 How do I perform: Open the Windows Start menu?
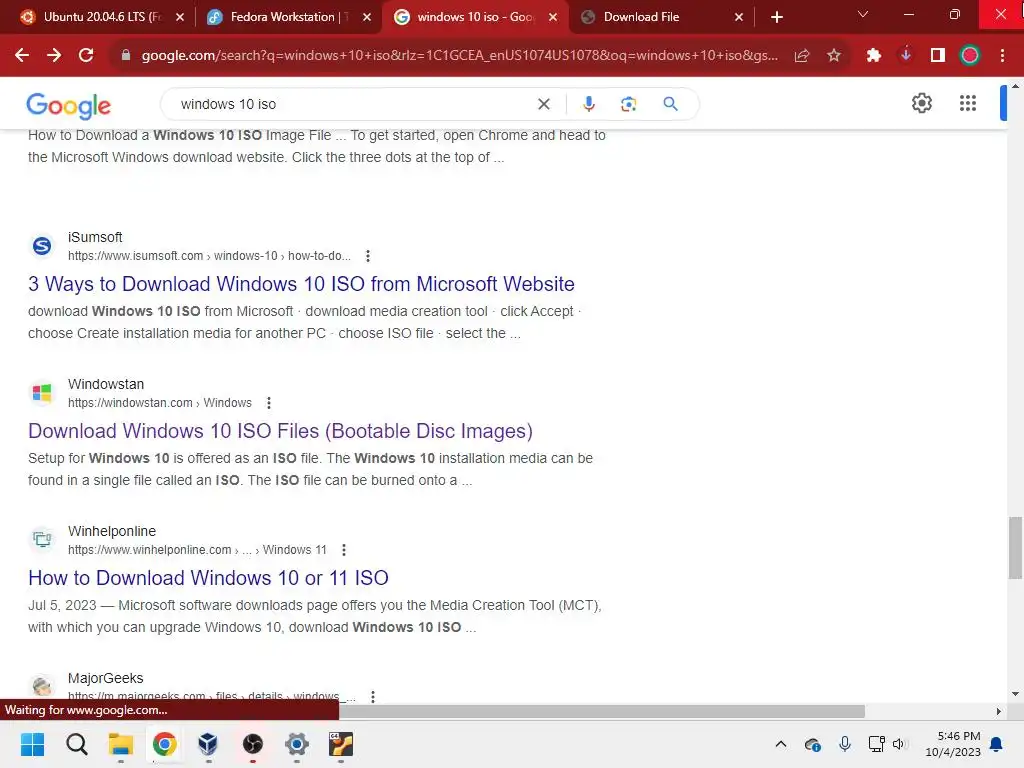point(32,744)
